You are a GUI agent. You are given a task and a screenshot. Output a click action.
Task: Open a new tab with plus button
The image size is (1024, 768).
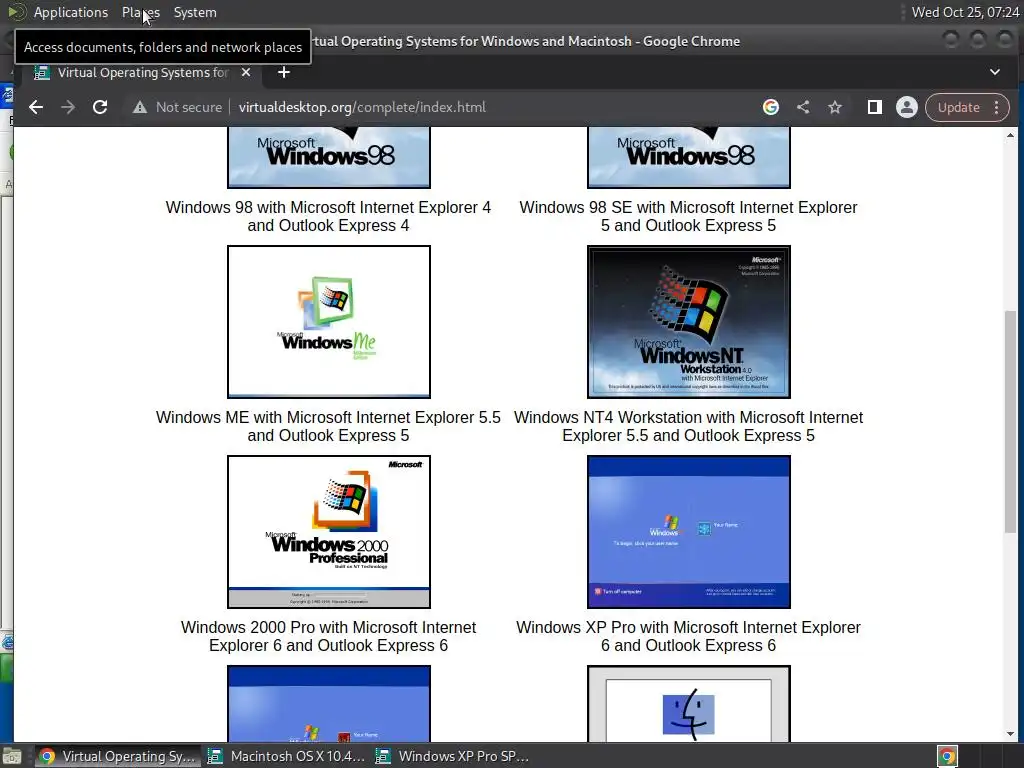coord(283,72)
